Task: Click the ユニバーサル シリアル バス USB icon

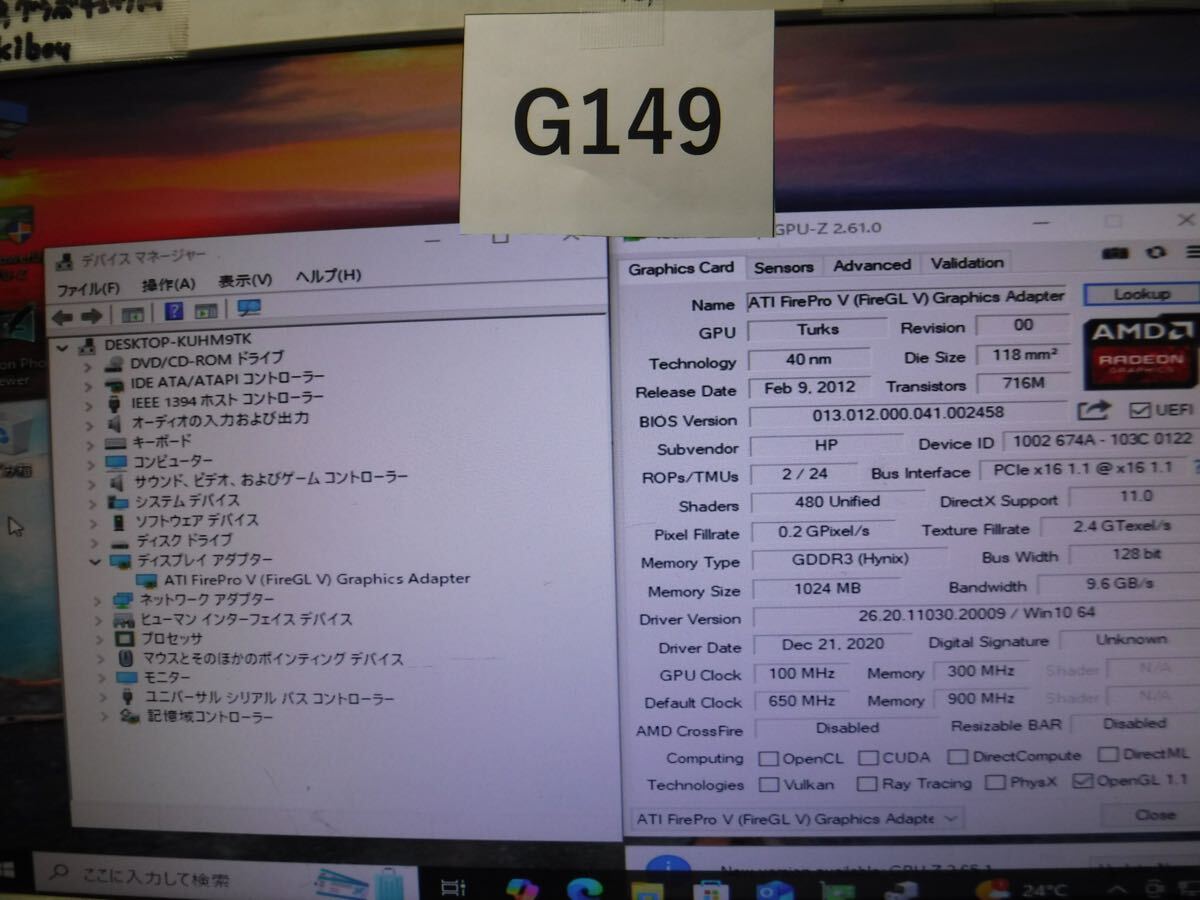Action: [x=128, y=697]
